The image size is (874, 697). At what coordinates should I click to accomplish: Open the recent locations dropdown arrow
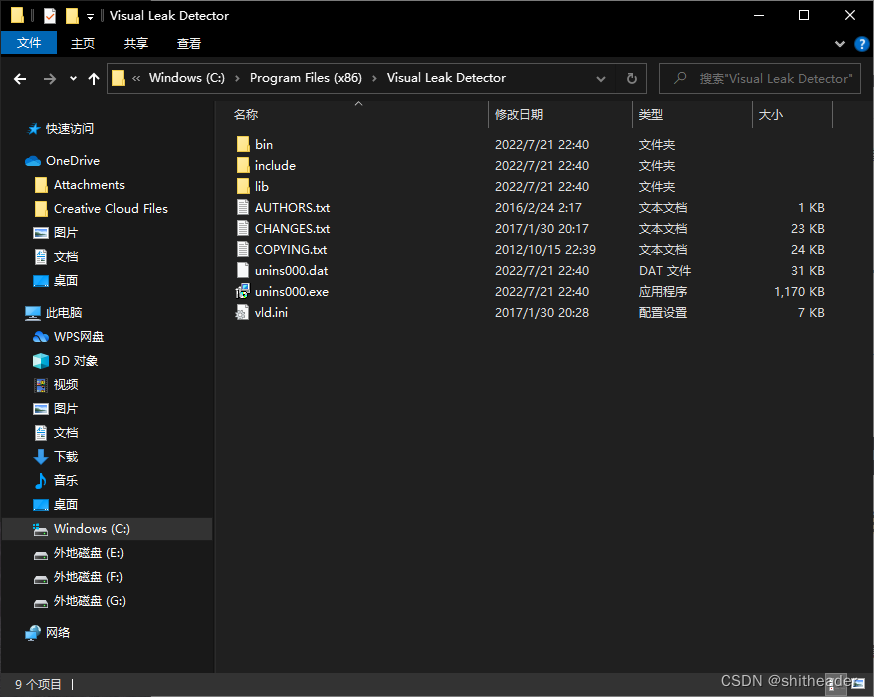73,79
